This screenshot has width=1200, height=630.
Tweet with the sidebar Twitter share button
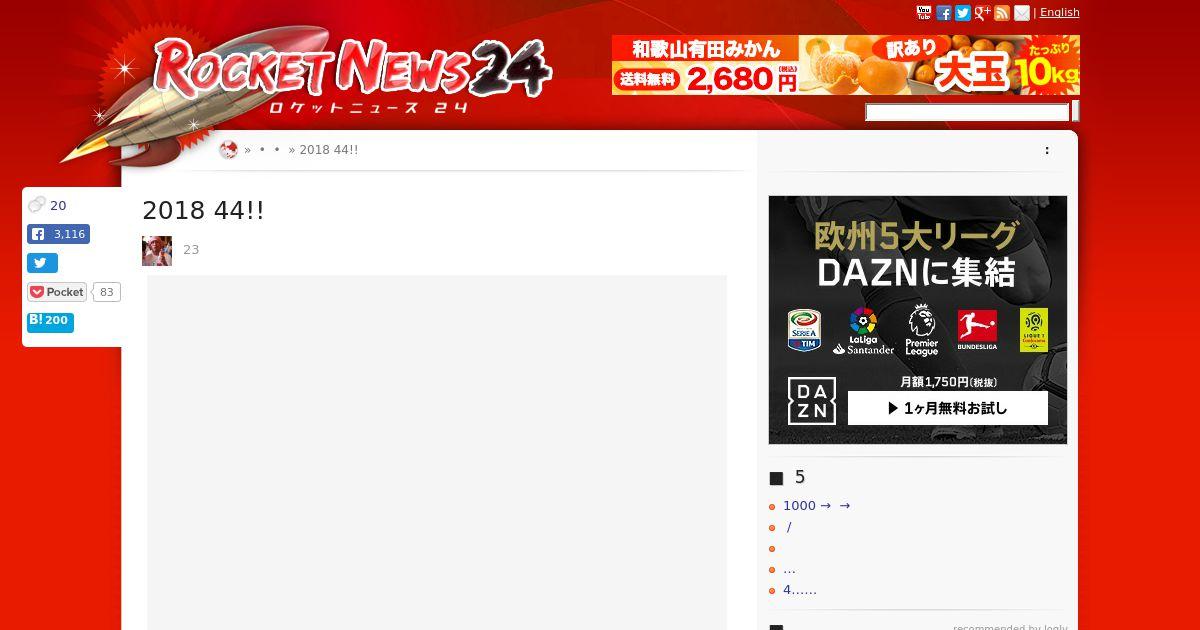[42, 263]
